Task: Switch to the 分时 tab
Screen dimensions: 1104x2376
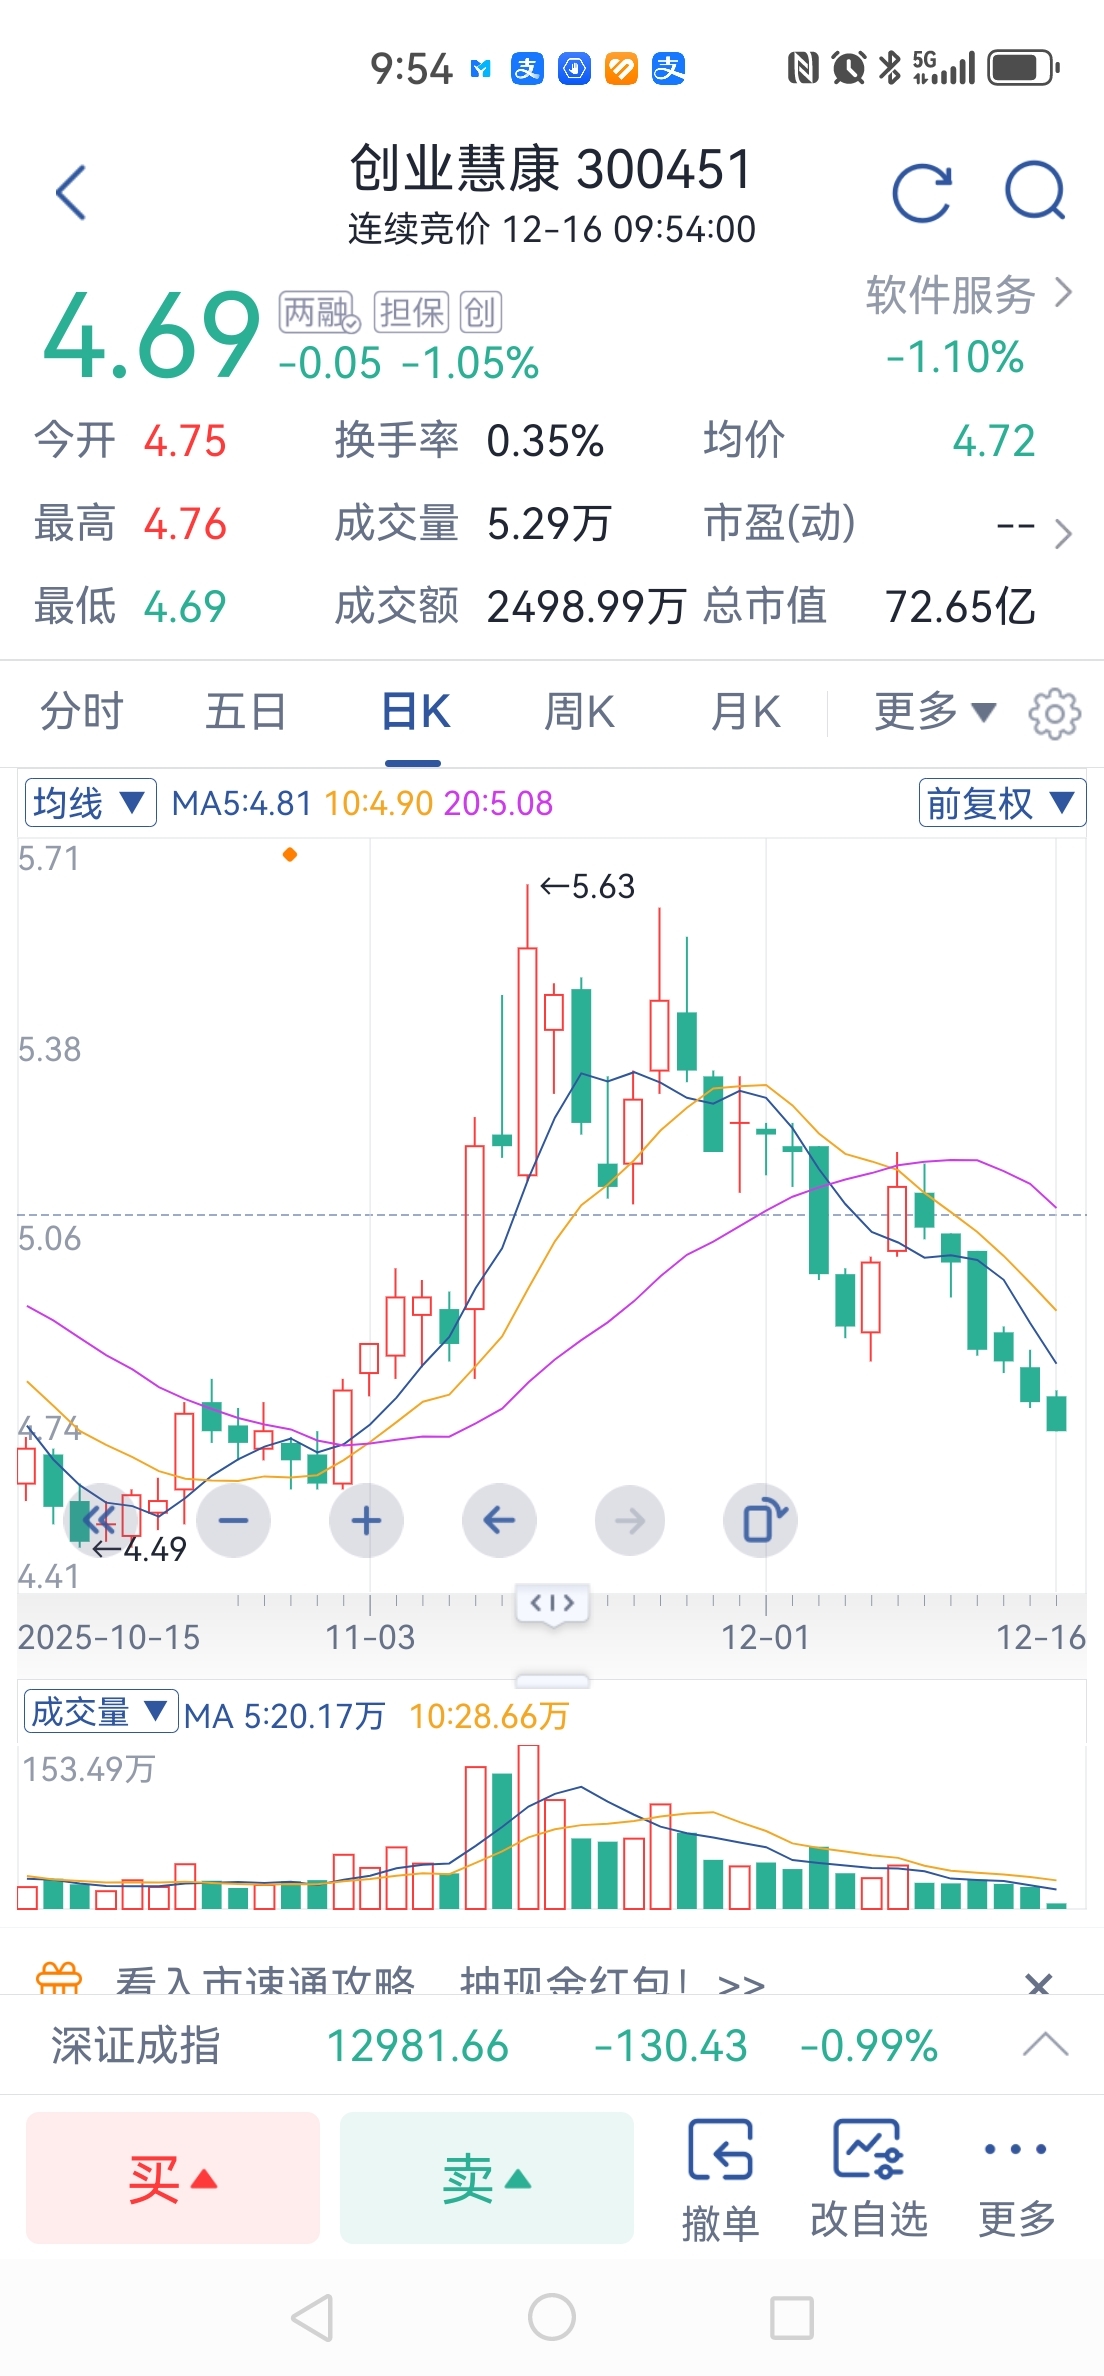Action: tap(81, 712)
